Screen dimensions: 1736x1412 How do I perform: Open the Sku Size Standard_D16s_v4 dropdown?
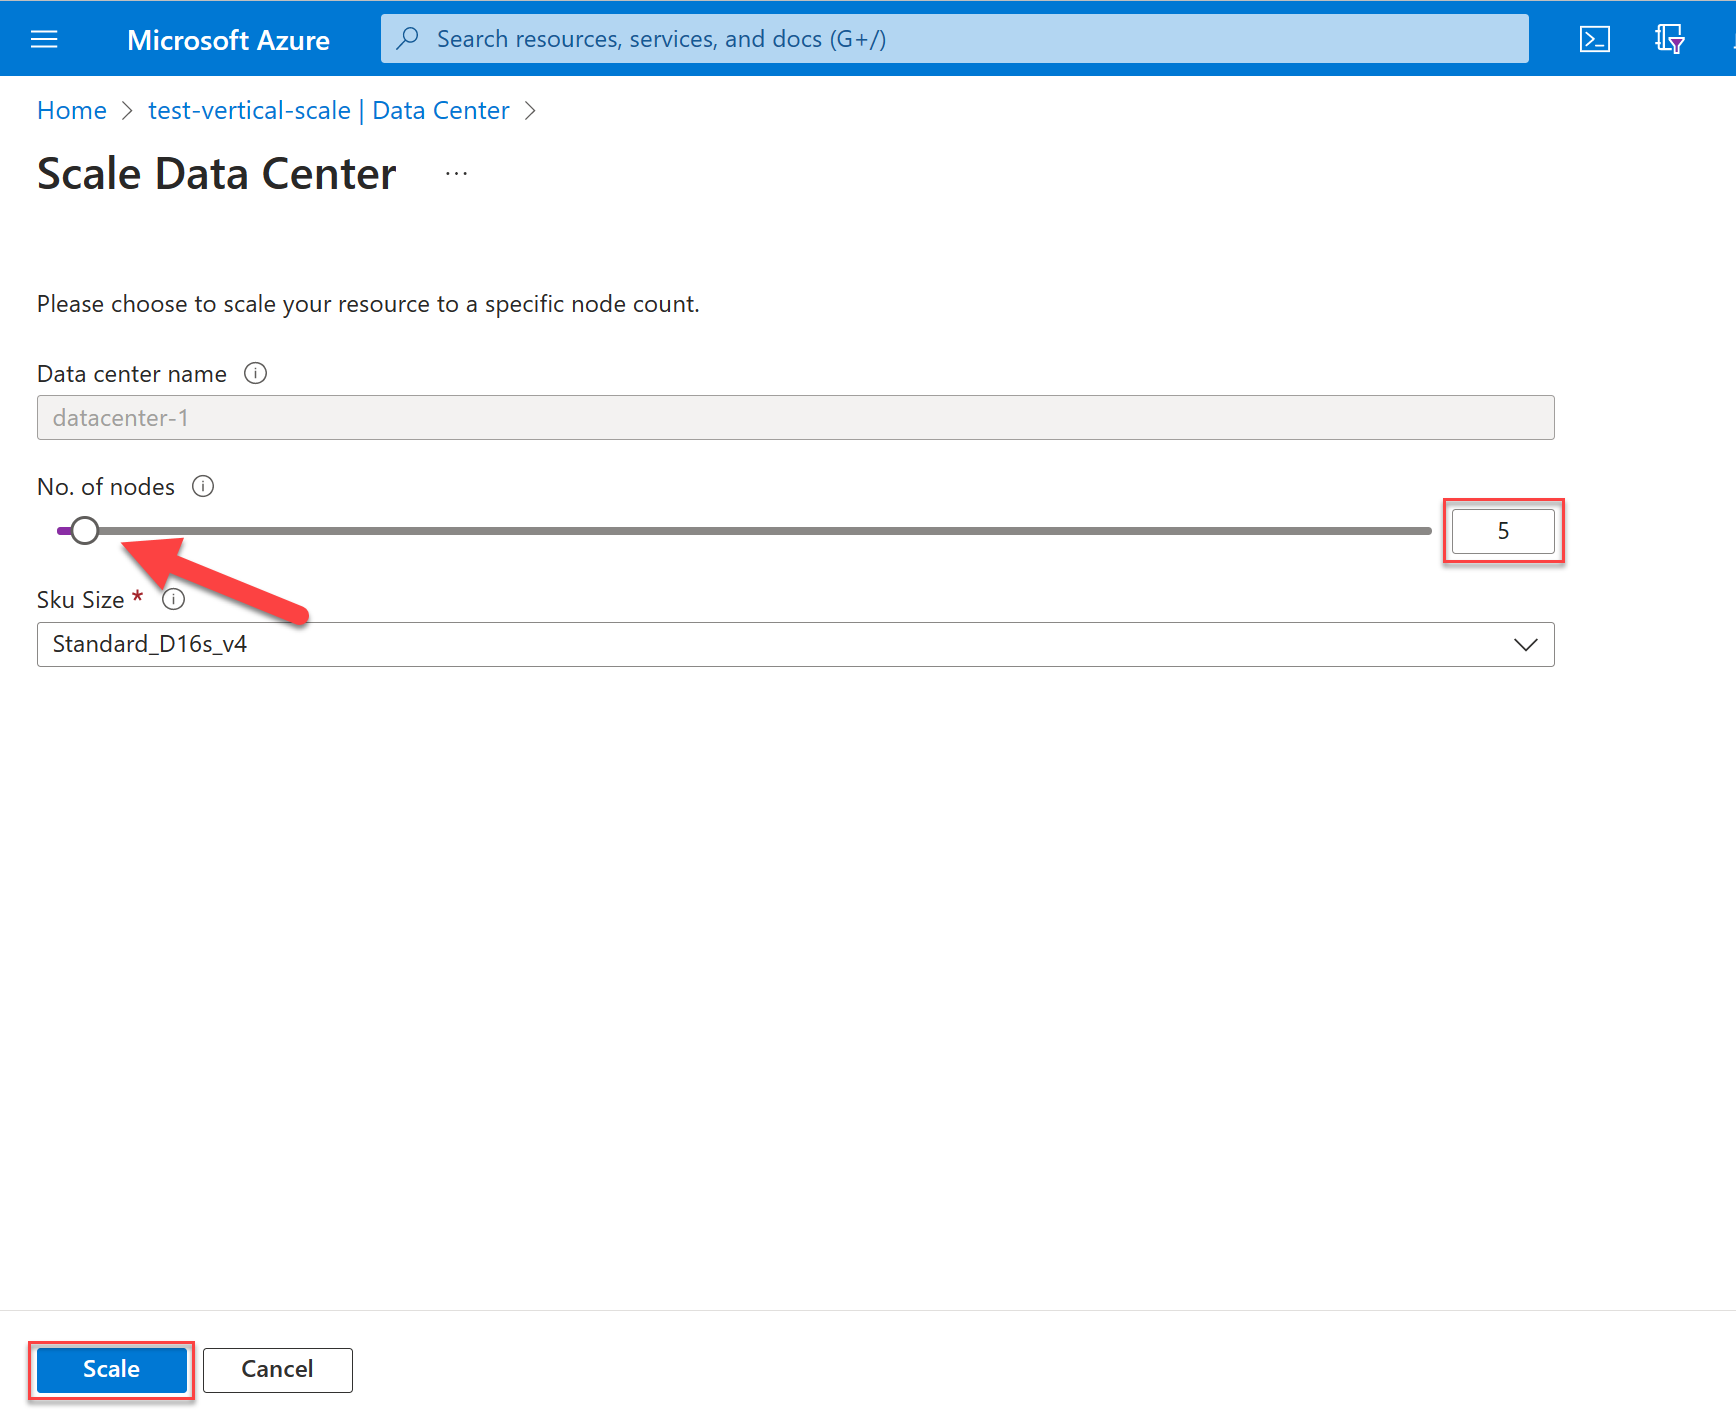tap(780, 645)
